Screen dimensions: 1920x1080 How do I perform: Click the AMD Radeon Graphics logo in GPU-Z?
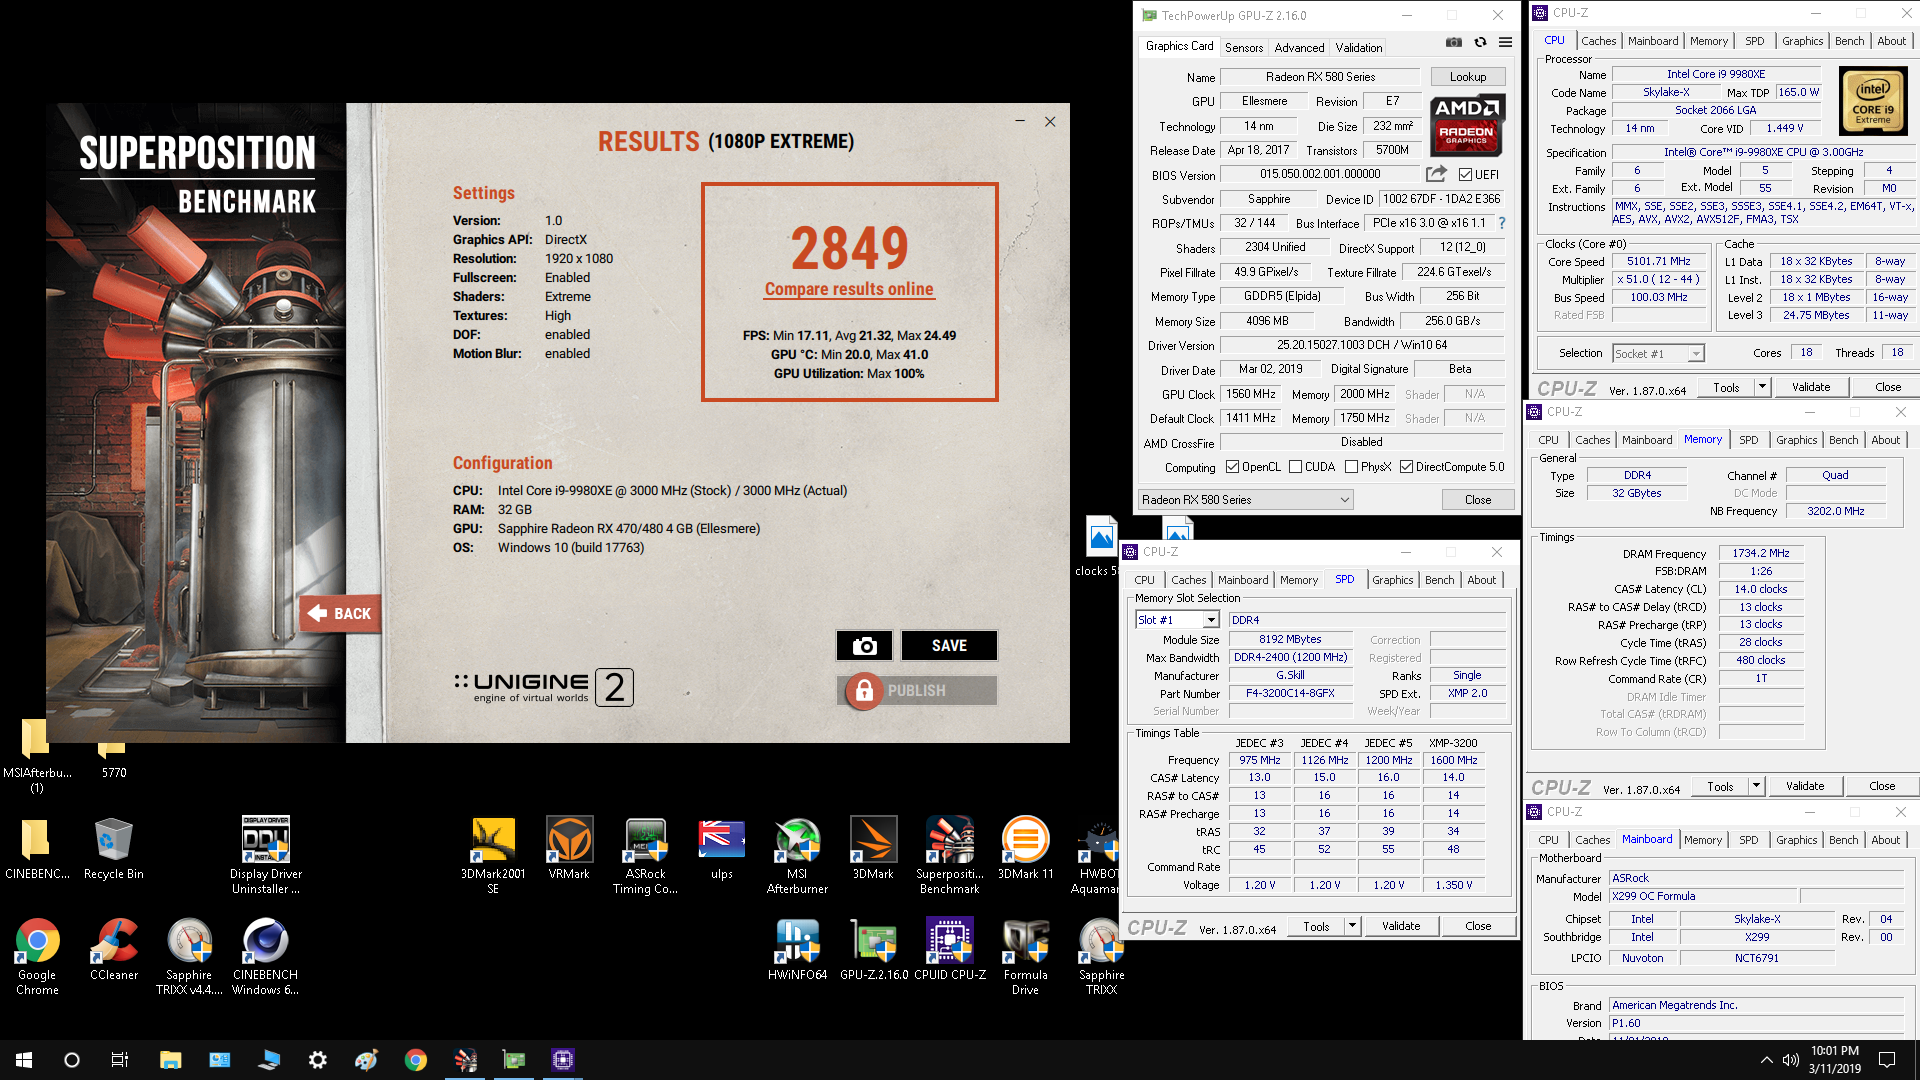[x=1466, y=125]
